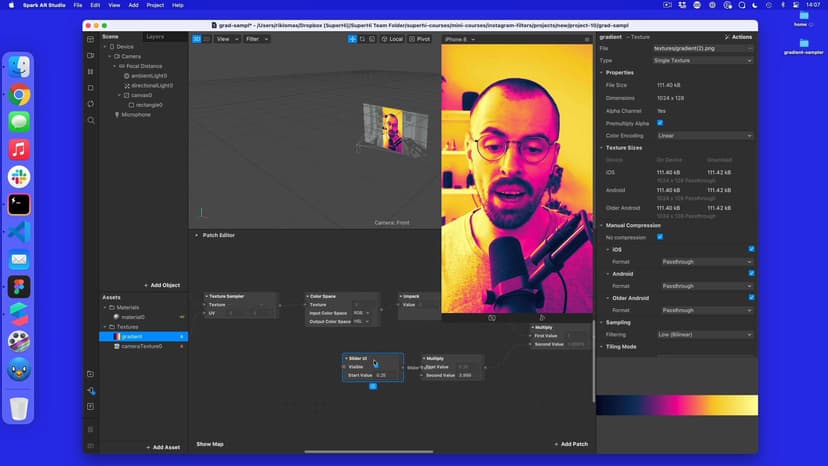The height and width of the screenshot is (466, 828).
Task: Switch to the Layers tab
Action: (x=155, y=36)
